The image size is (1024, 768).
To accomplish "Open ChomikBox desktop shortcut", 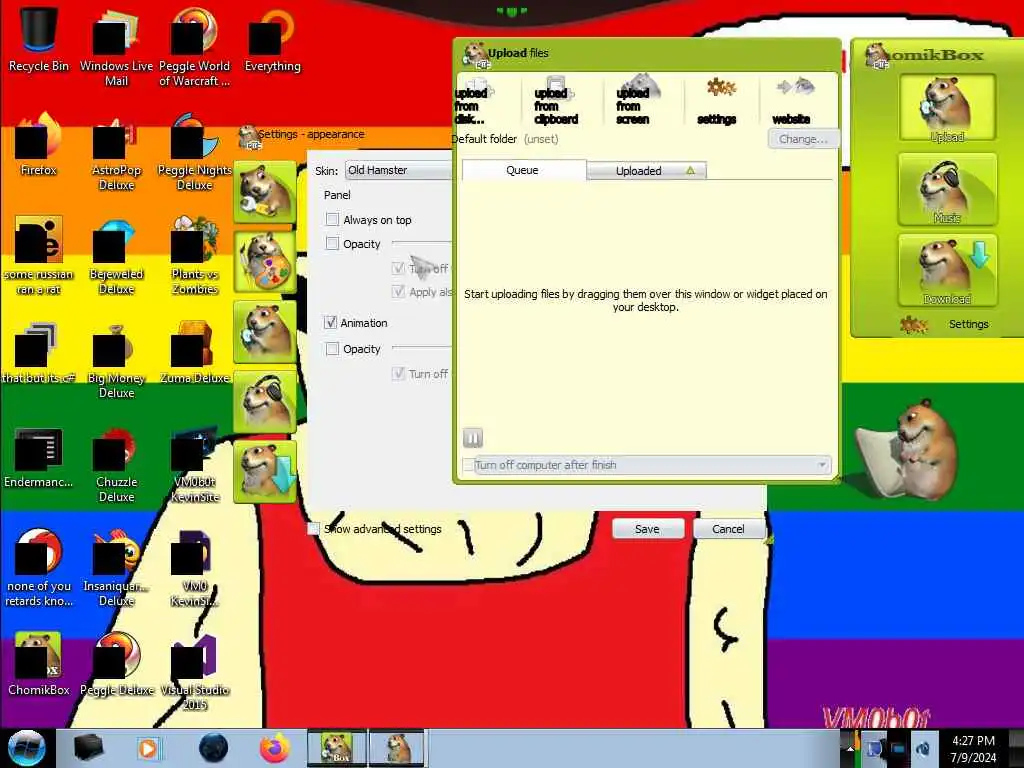I will [39, 662].
